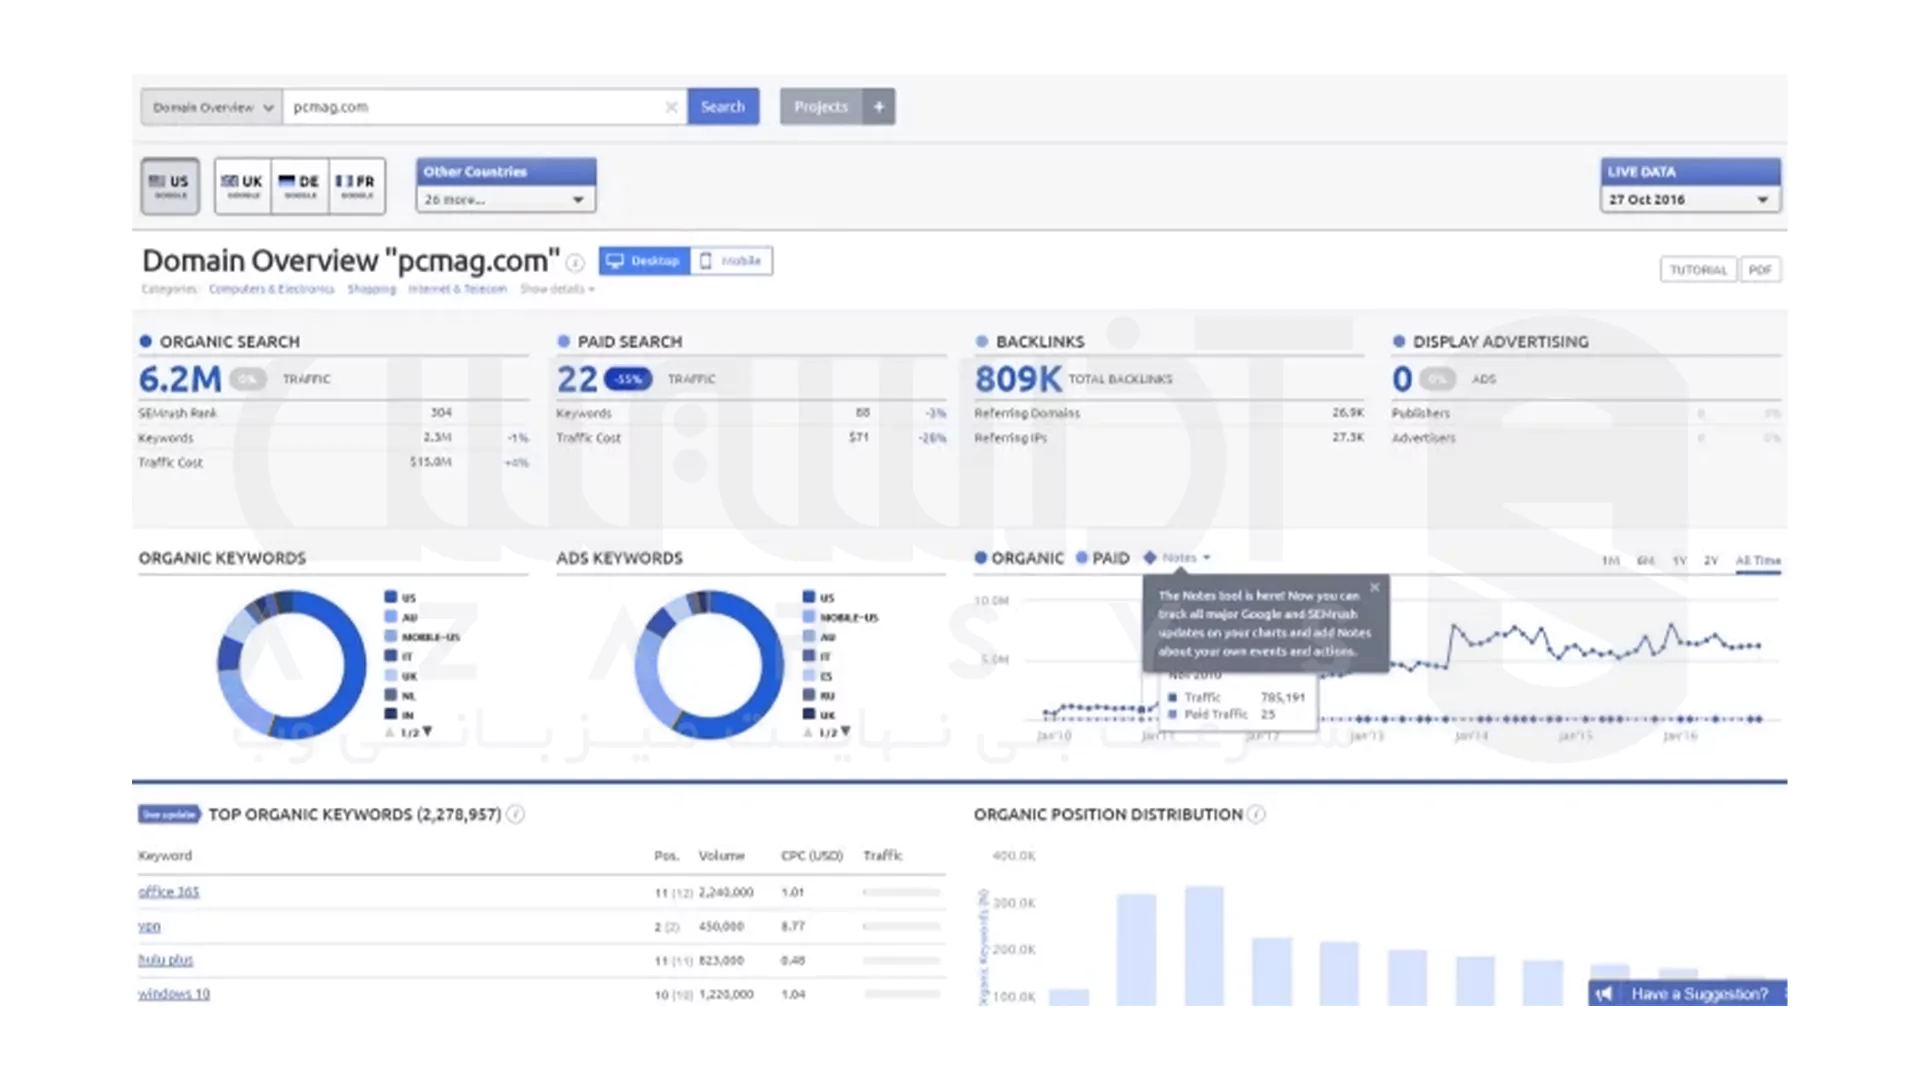Click info icon next to Organic Position Distribution
Image resolution: width=1920 pixels, height=1080 pixels.
pos(1257,815)
